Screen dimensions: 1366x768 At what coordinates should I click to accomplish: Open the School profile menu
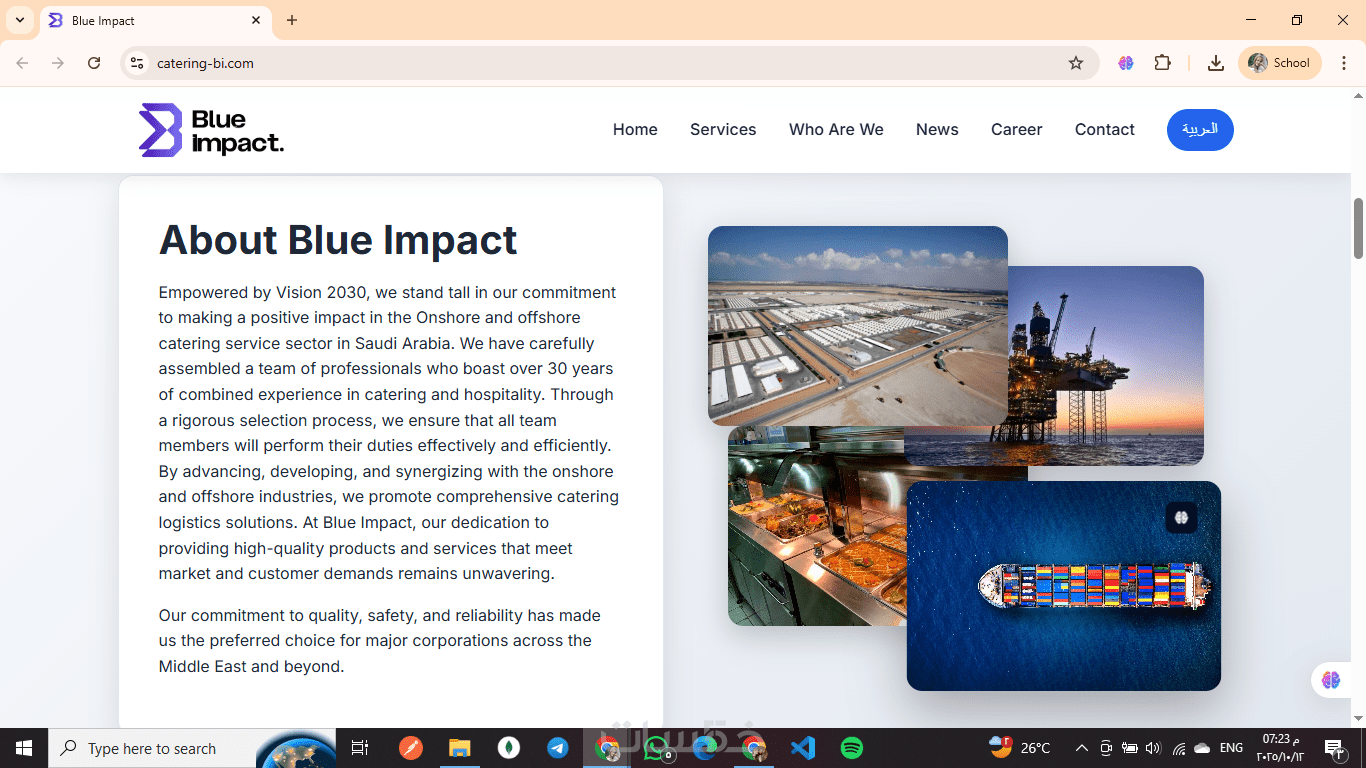click(x=1280, y=63)
